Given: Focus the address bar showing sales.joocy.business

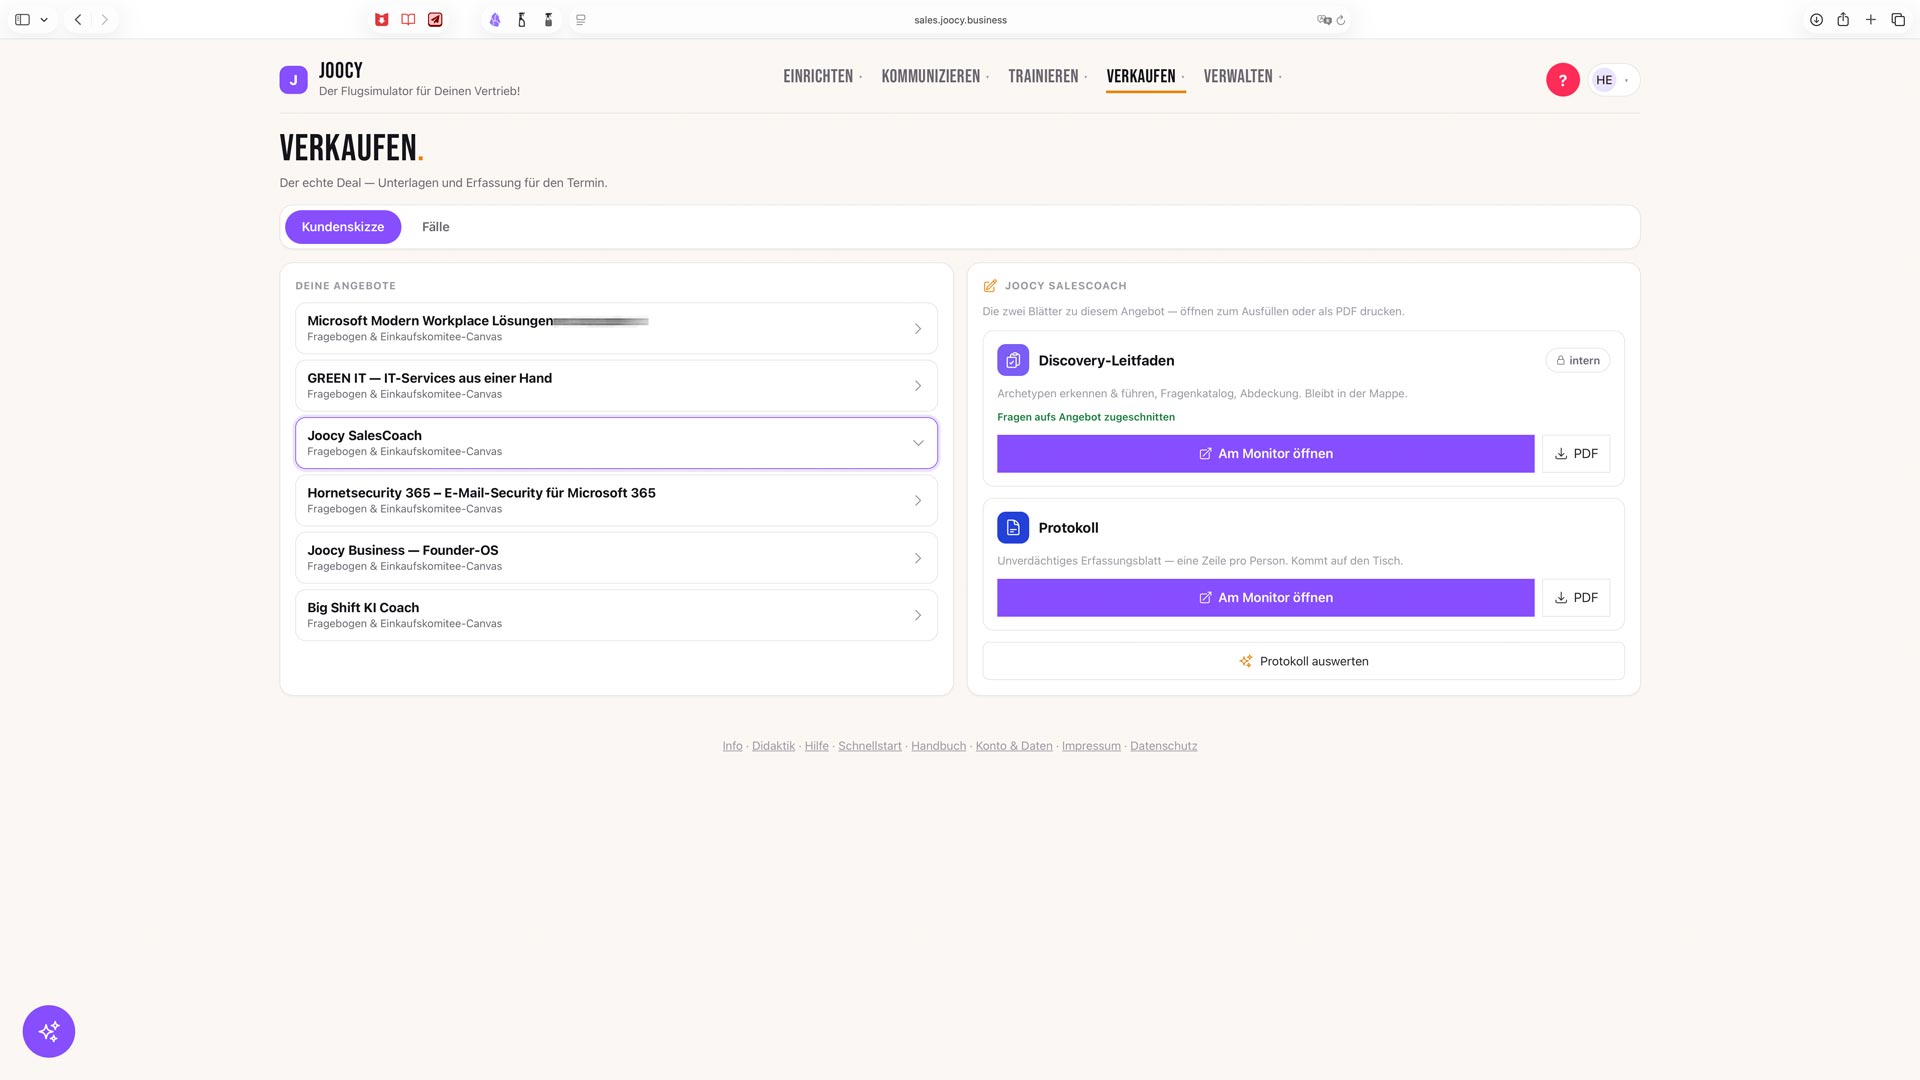Looking at the screenshot, I should click(x=960, y=20).
